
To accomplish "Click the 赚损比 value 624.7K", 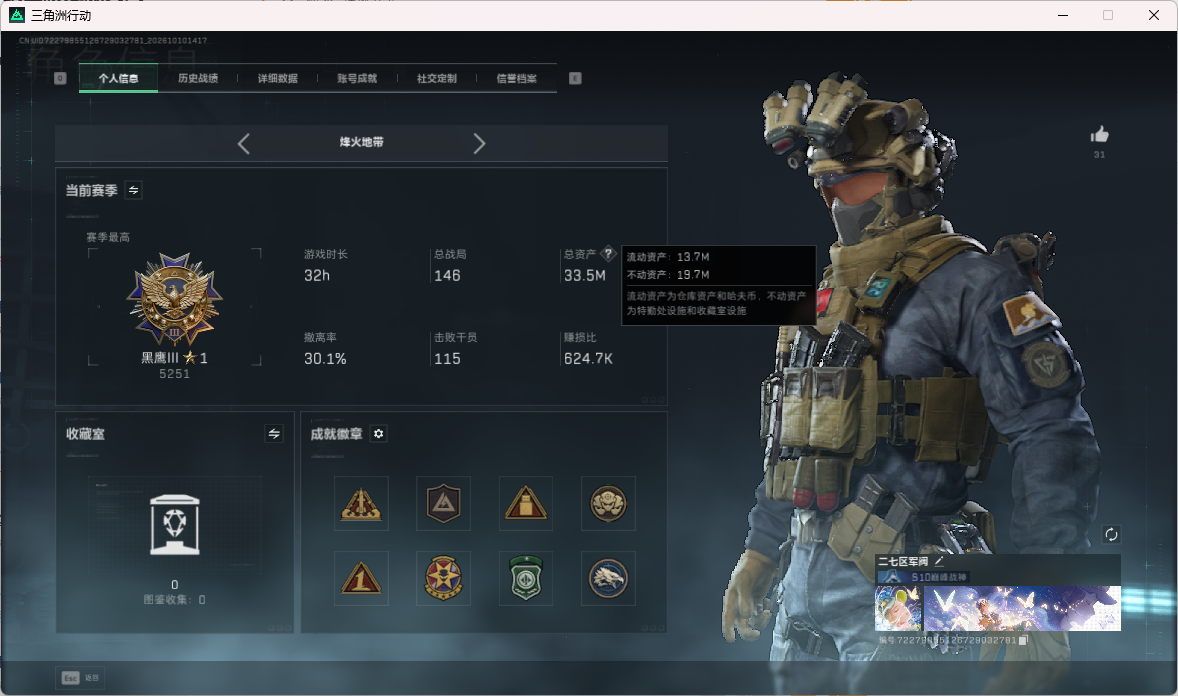I will (588, 359).
